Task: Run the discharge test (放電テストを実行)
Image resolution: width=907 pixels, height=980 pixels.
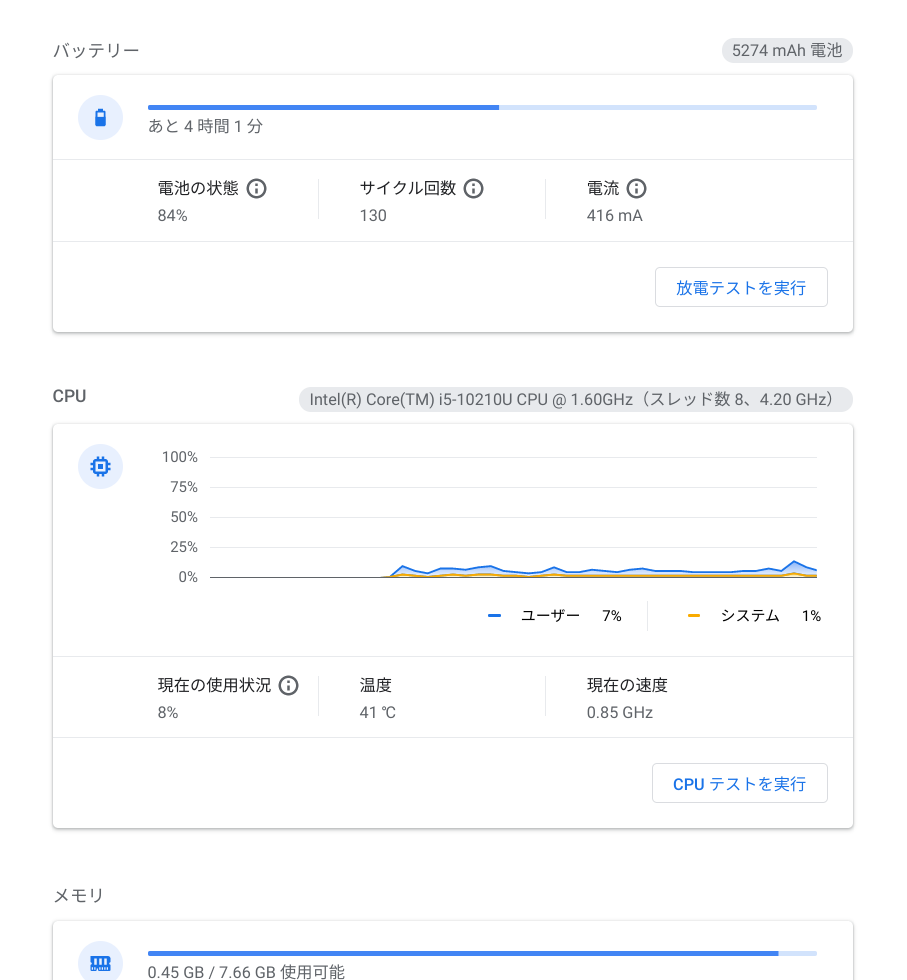Action: point(741,288)
